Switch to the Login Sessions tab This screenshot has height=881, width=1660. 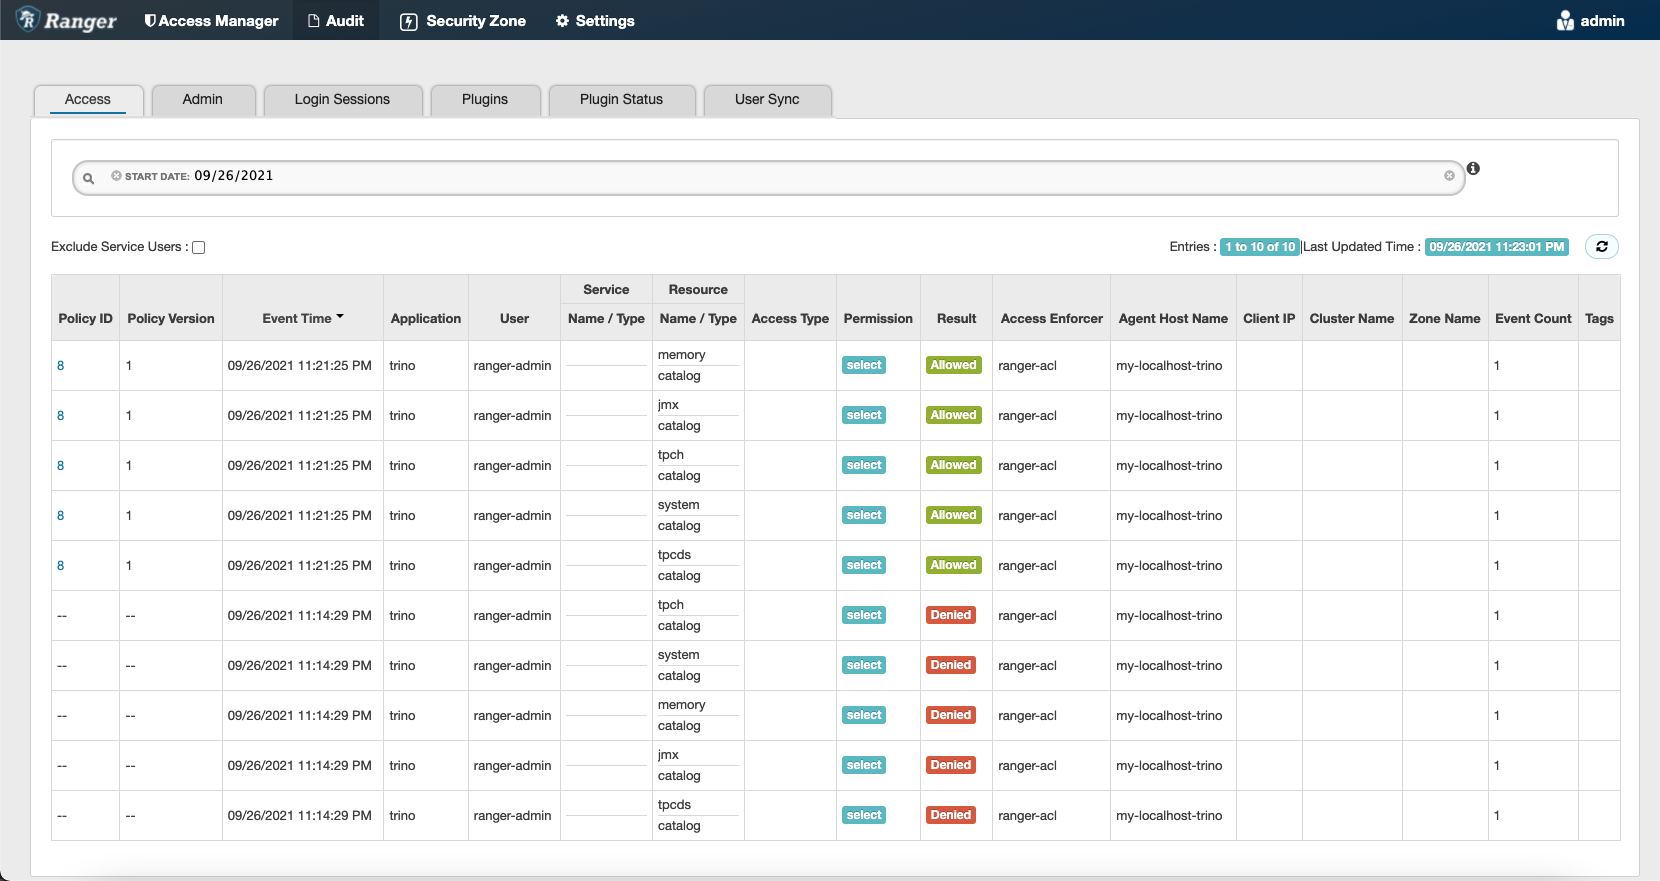pos(342,99)
